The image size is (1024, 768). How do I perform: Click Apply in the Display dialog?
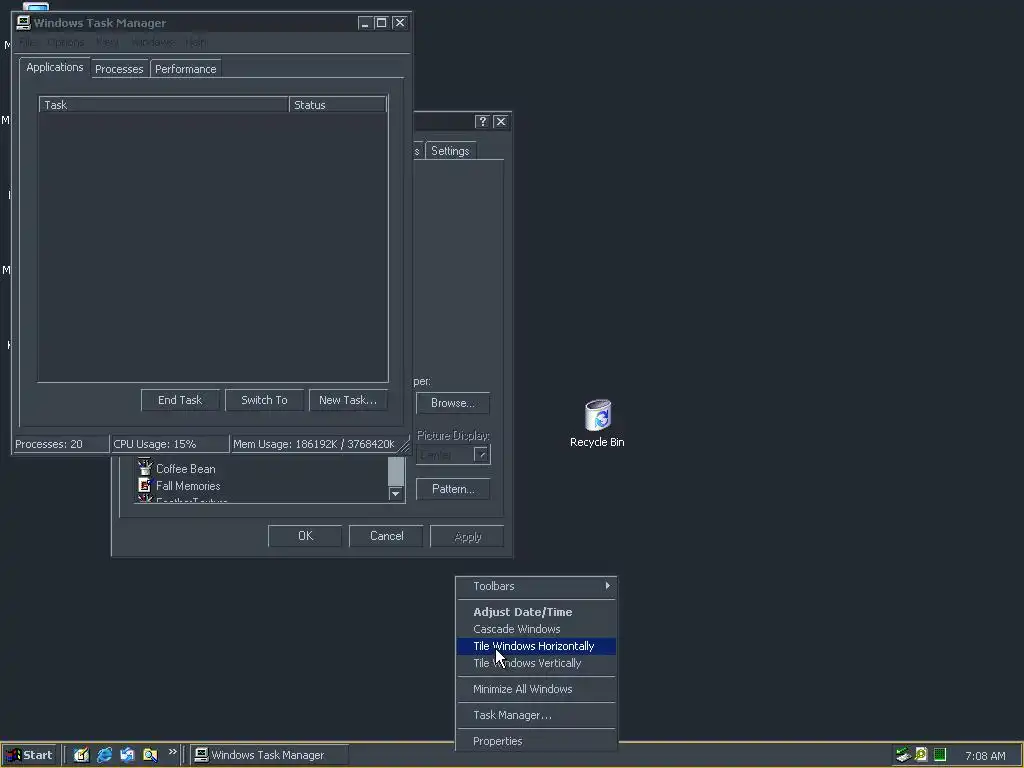(x=467, y=536)
